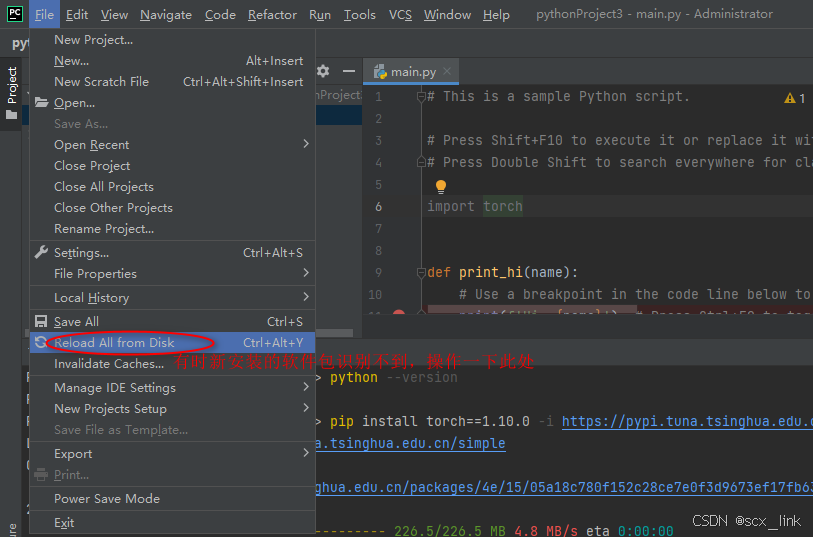Toggle Power Save Mode
Viewport: 813px width, 537px height.
point(172,499)
